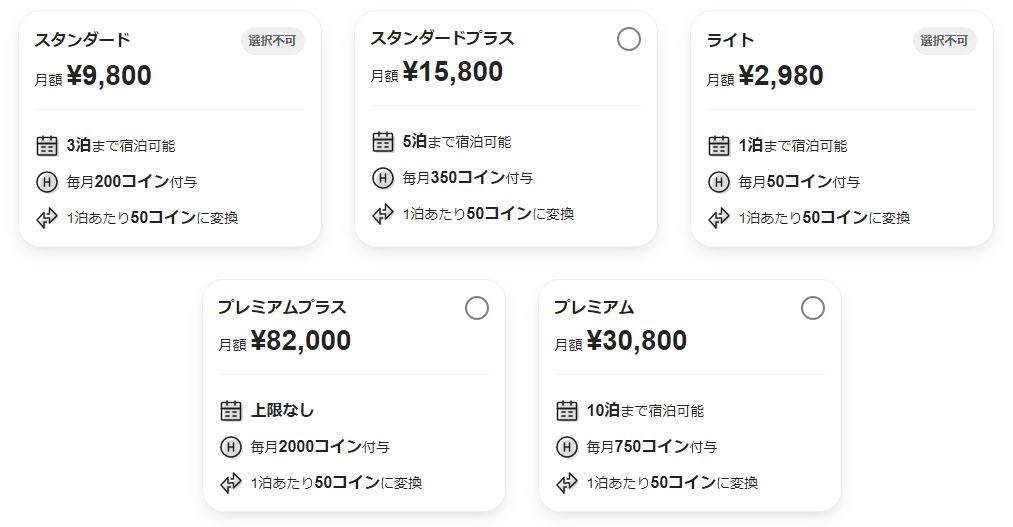
Task: Click the exchange arrows icon in スタンダード card
Action: click(47, 218)
